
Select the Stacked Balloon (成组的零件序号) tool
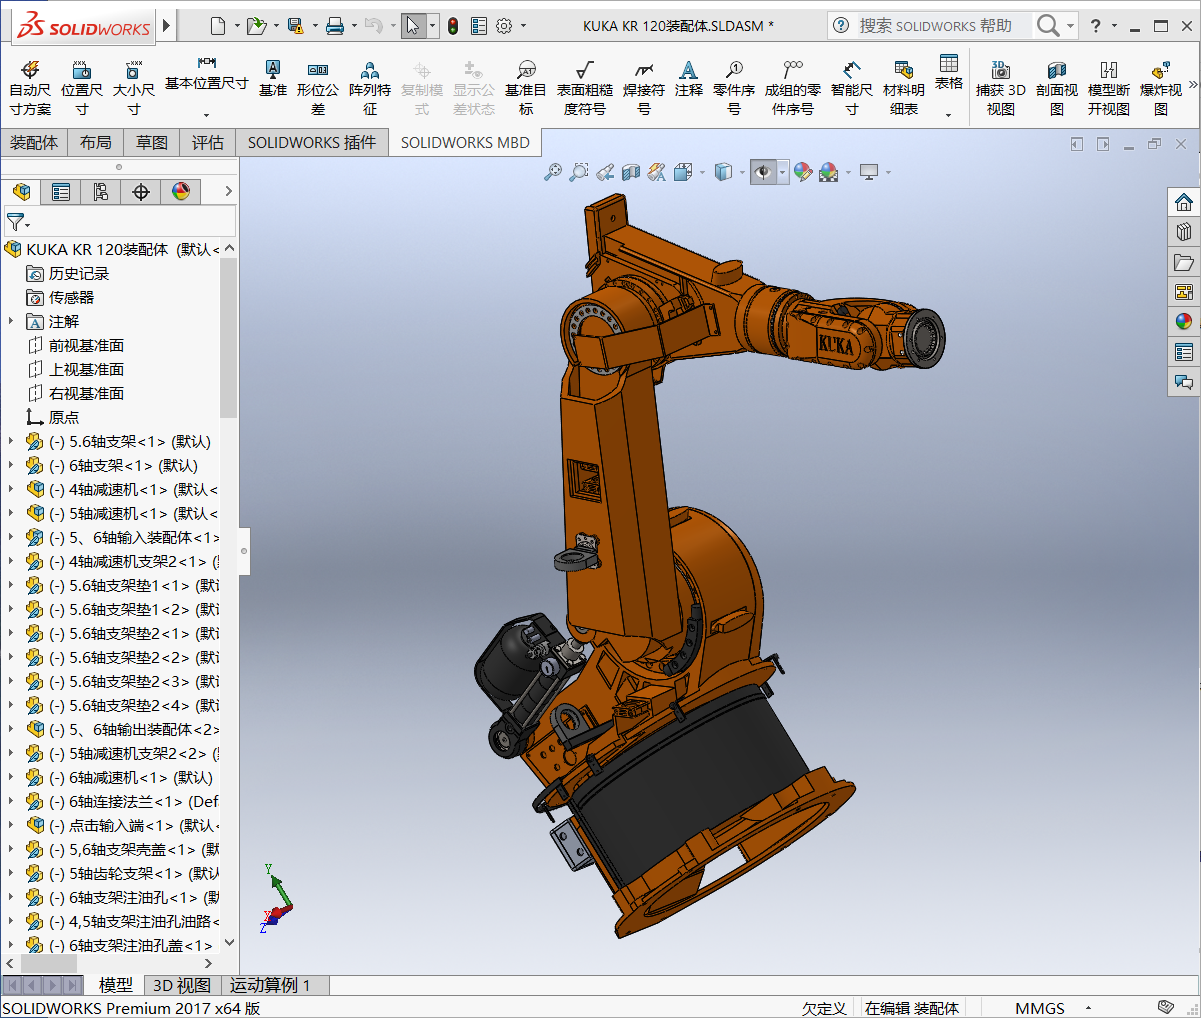(793, 87)
